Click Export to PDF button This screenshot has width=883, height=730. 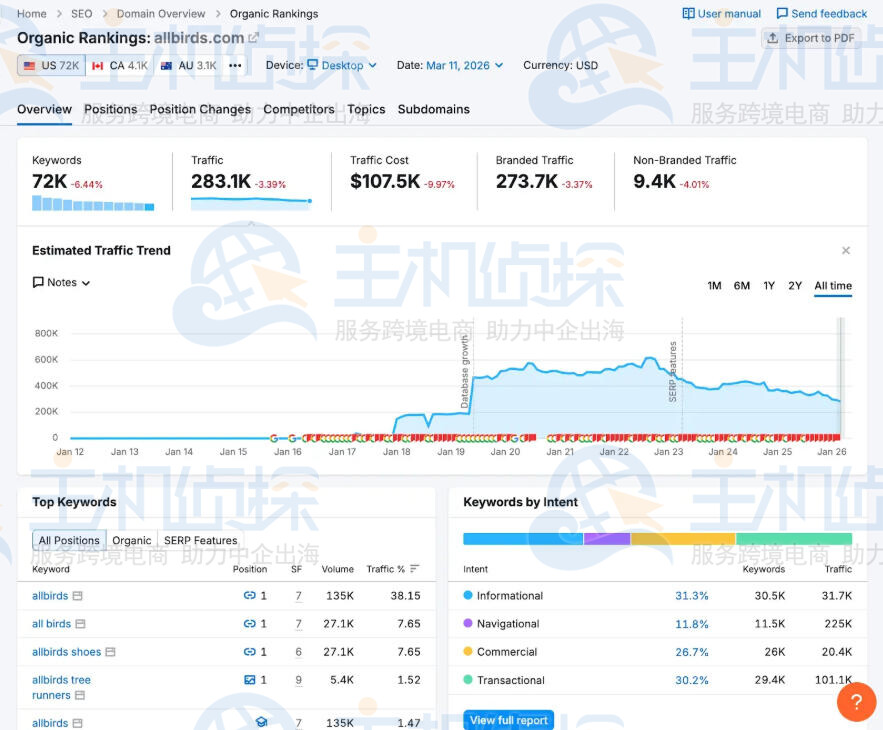pos(811,38)
